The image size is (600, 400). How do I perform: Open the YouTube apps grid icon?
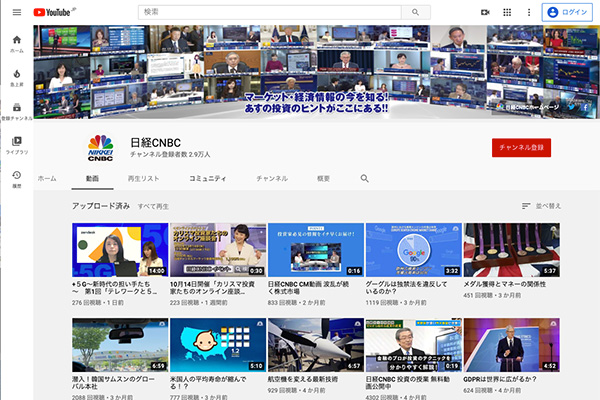tap(507, 12)
